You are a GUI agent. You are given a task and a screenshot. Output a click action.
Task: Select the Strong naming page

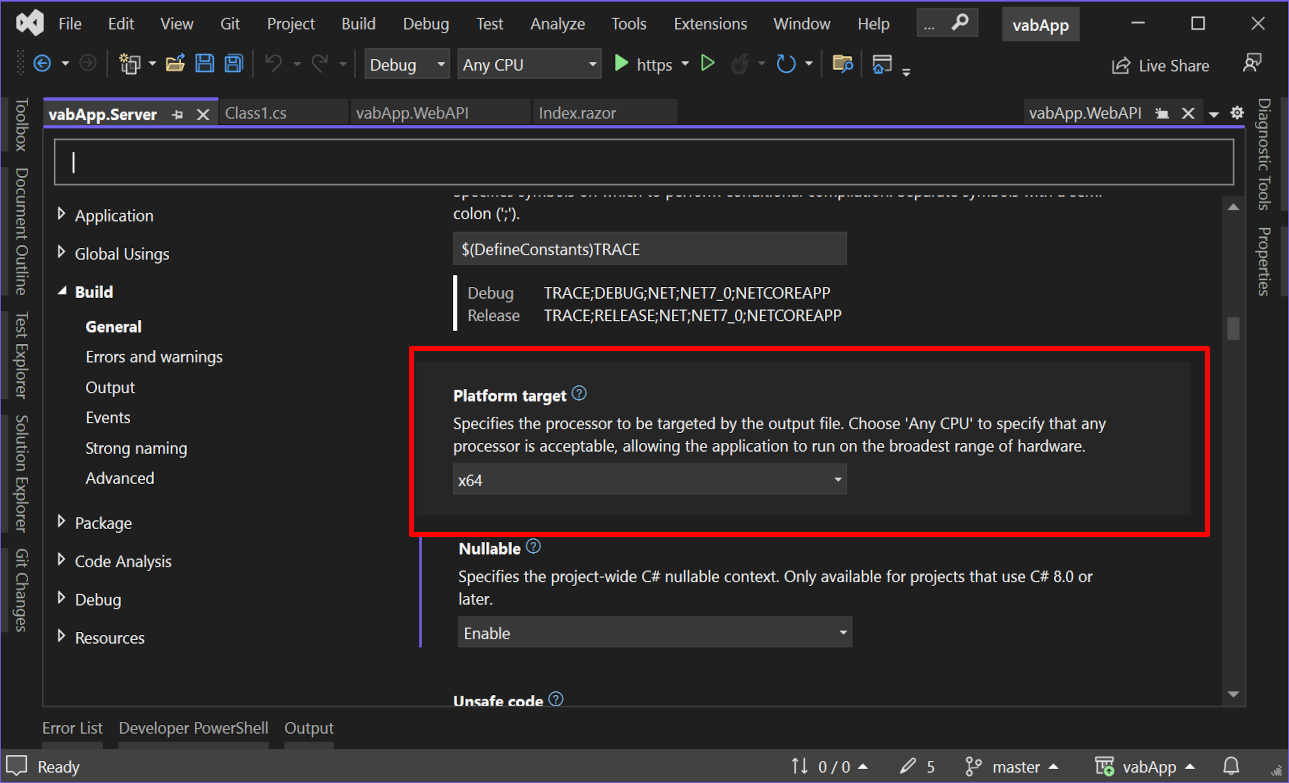(136, 448)
